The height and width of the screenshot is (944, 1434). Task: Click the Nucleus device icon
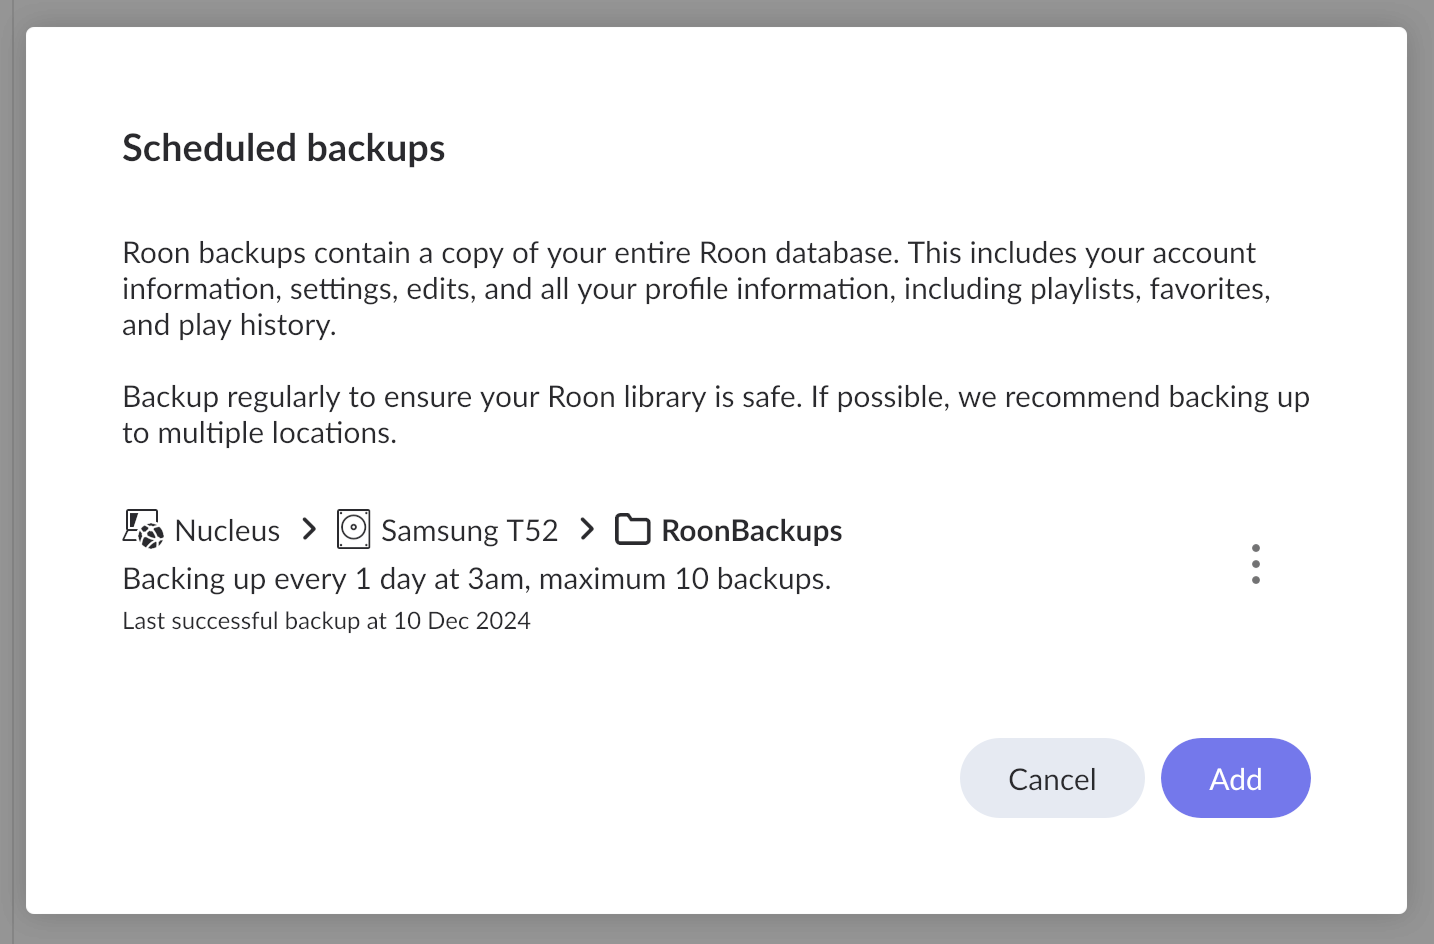click(x=143, y=529)
